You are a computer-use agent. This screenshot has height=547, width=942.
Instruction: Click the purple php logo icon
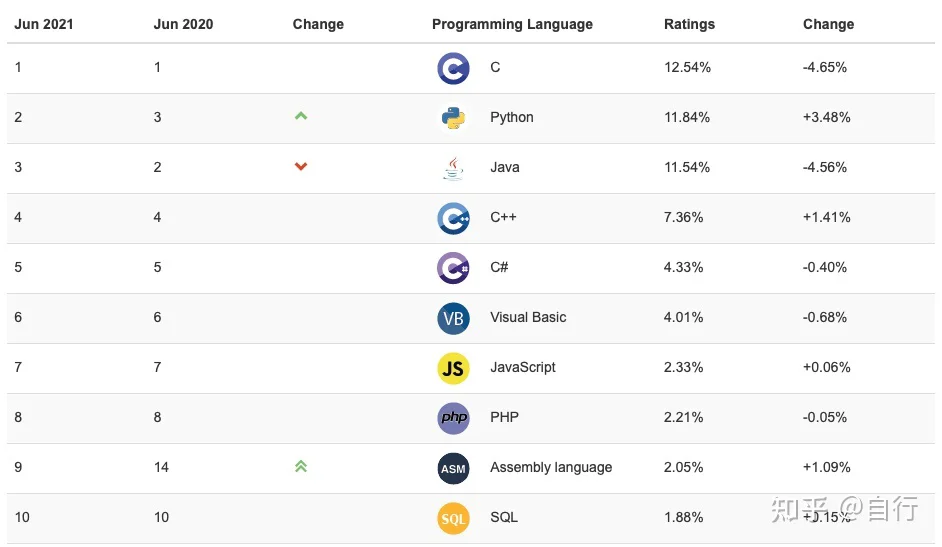pyautogui.click(x=453, y=418)
